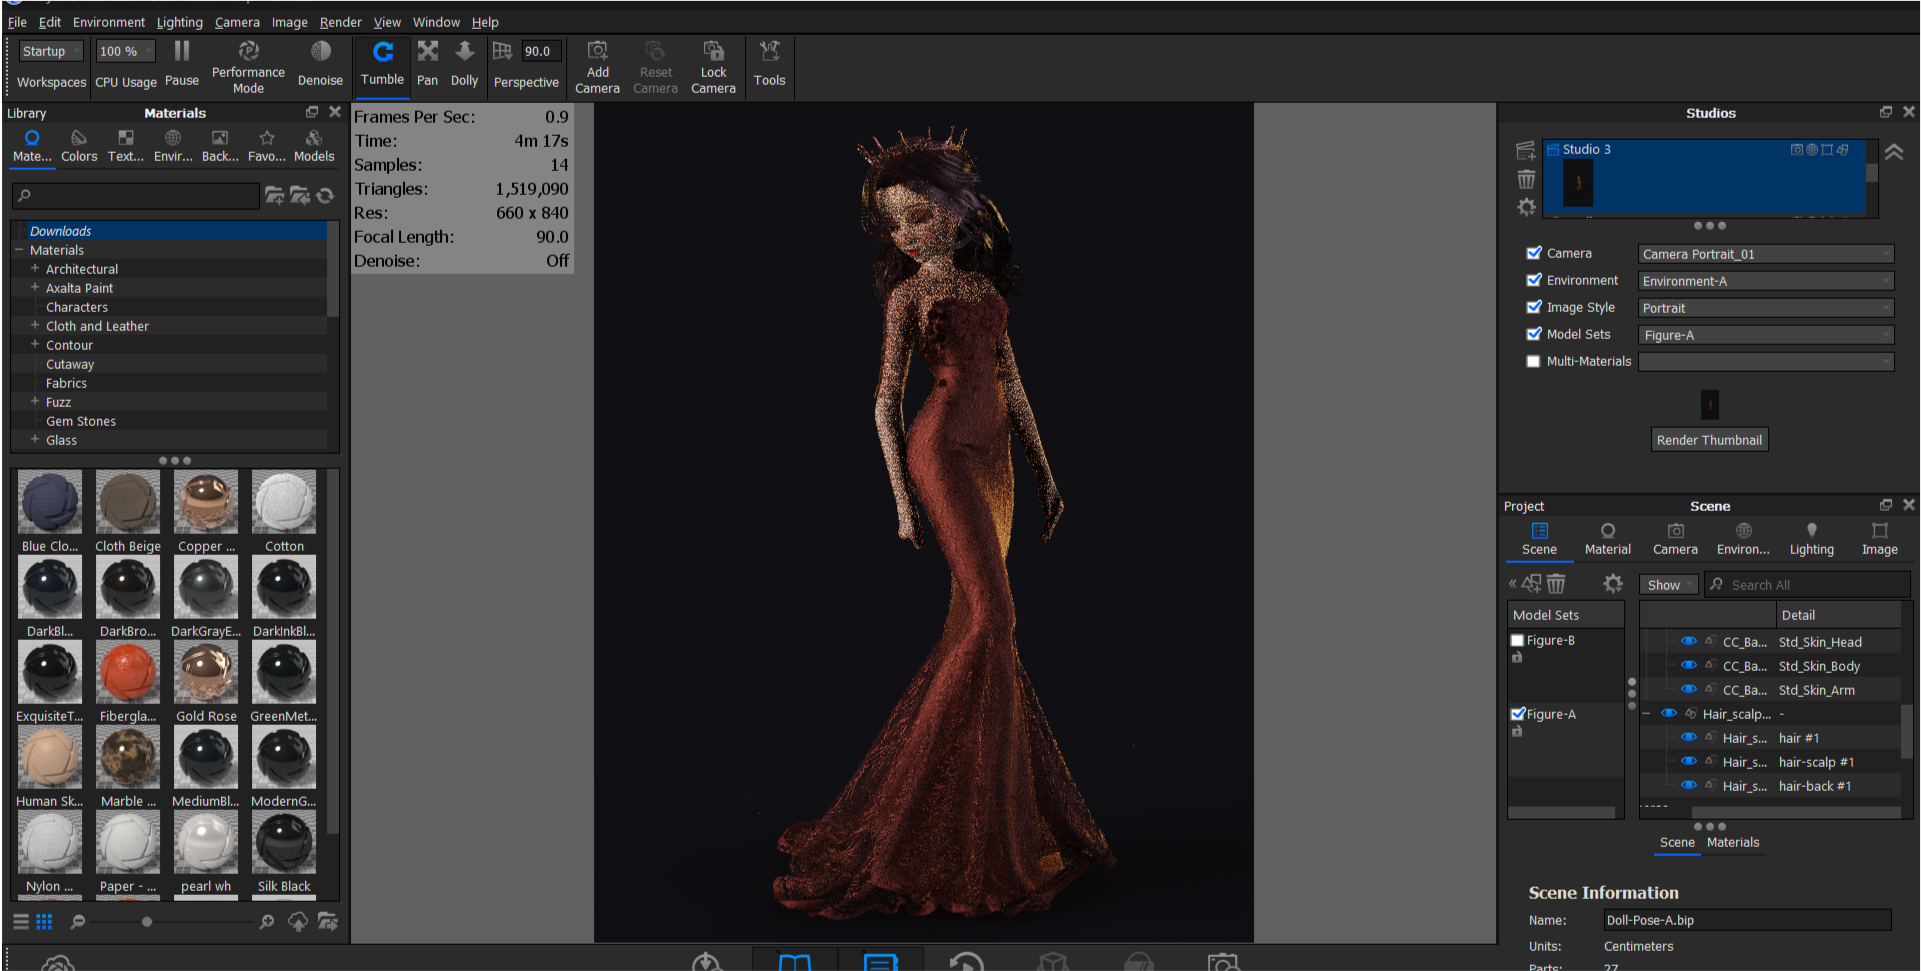Image resolution: width=1921 pixels, height=971 pixels.
Task: Open the Favorites library tab
Action: [267, 145]
